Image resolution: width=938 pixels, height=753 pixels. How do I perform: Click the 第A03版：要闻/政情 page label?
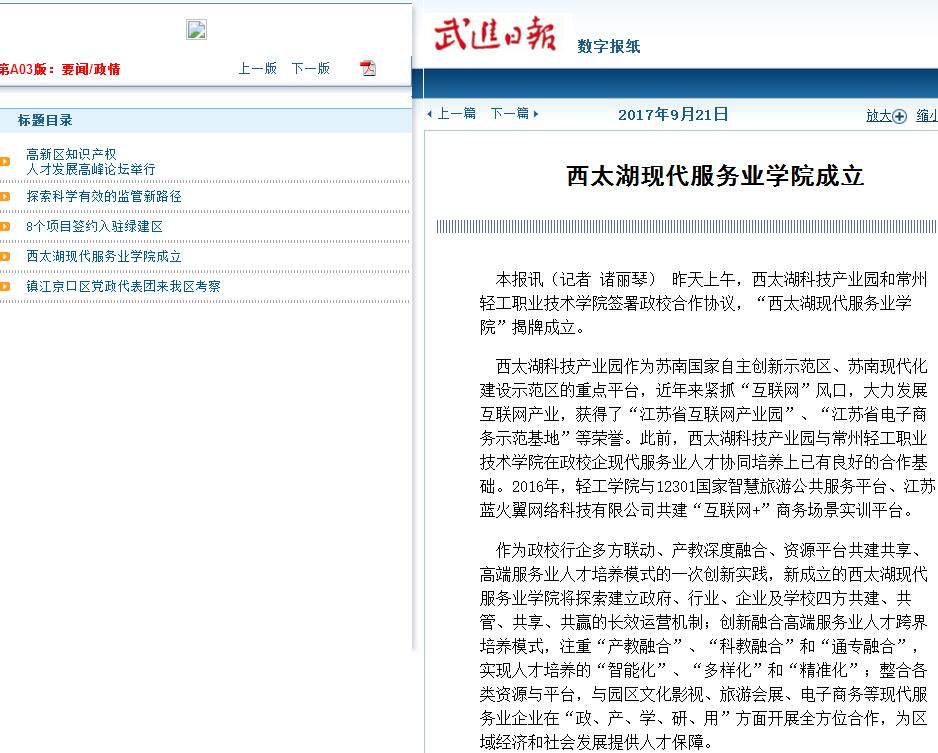(x=60, y=69)
